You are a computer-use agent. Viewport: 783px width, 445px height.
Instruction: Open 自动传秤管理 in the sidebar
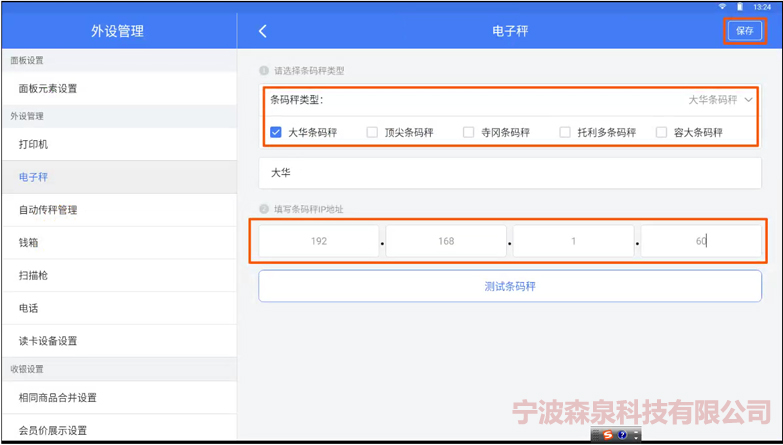click(48, 210)
